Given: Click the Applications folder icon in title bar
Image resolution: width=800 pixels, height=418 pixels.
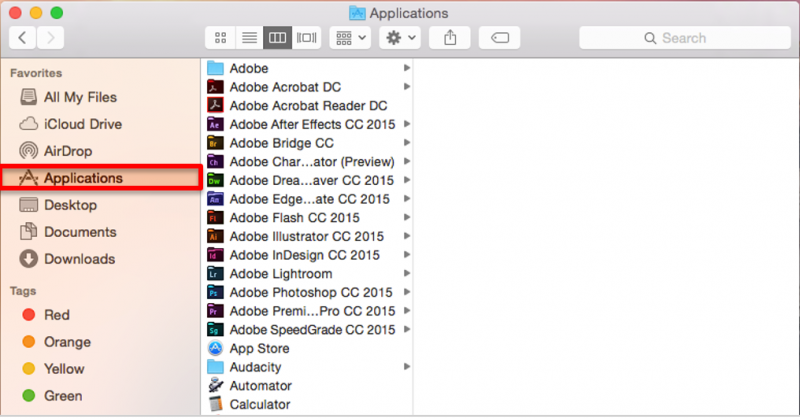Looking at the screenshot, I should [x=357, y=13].
